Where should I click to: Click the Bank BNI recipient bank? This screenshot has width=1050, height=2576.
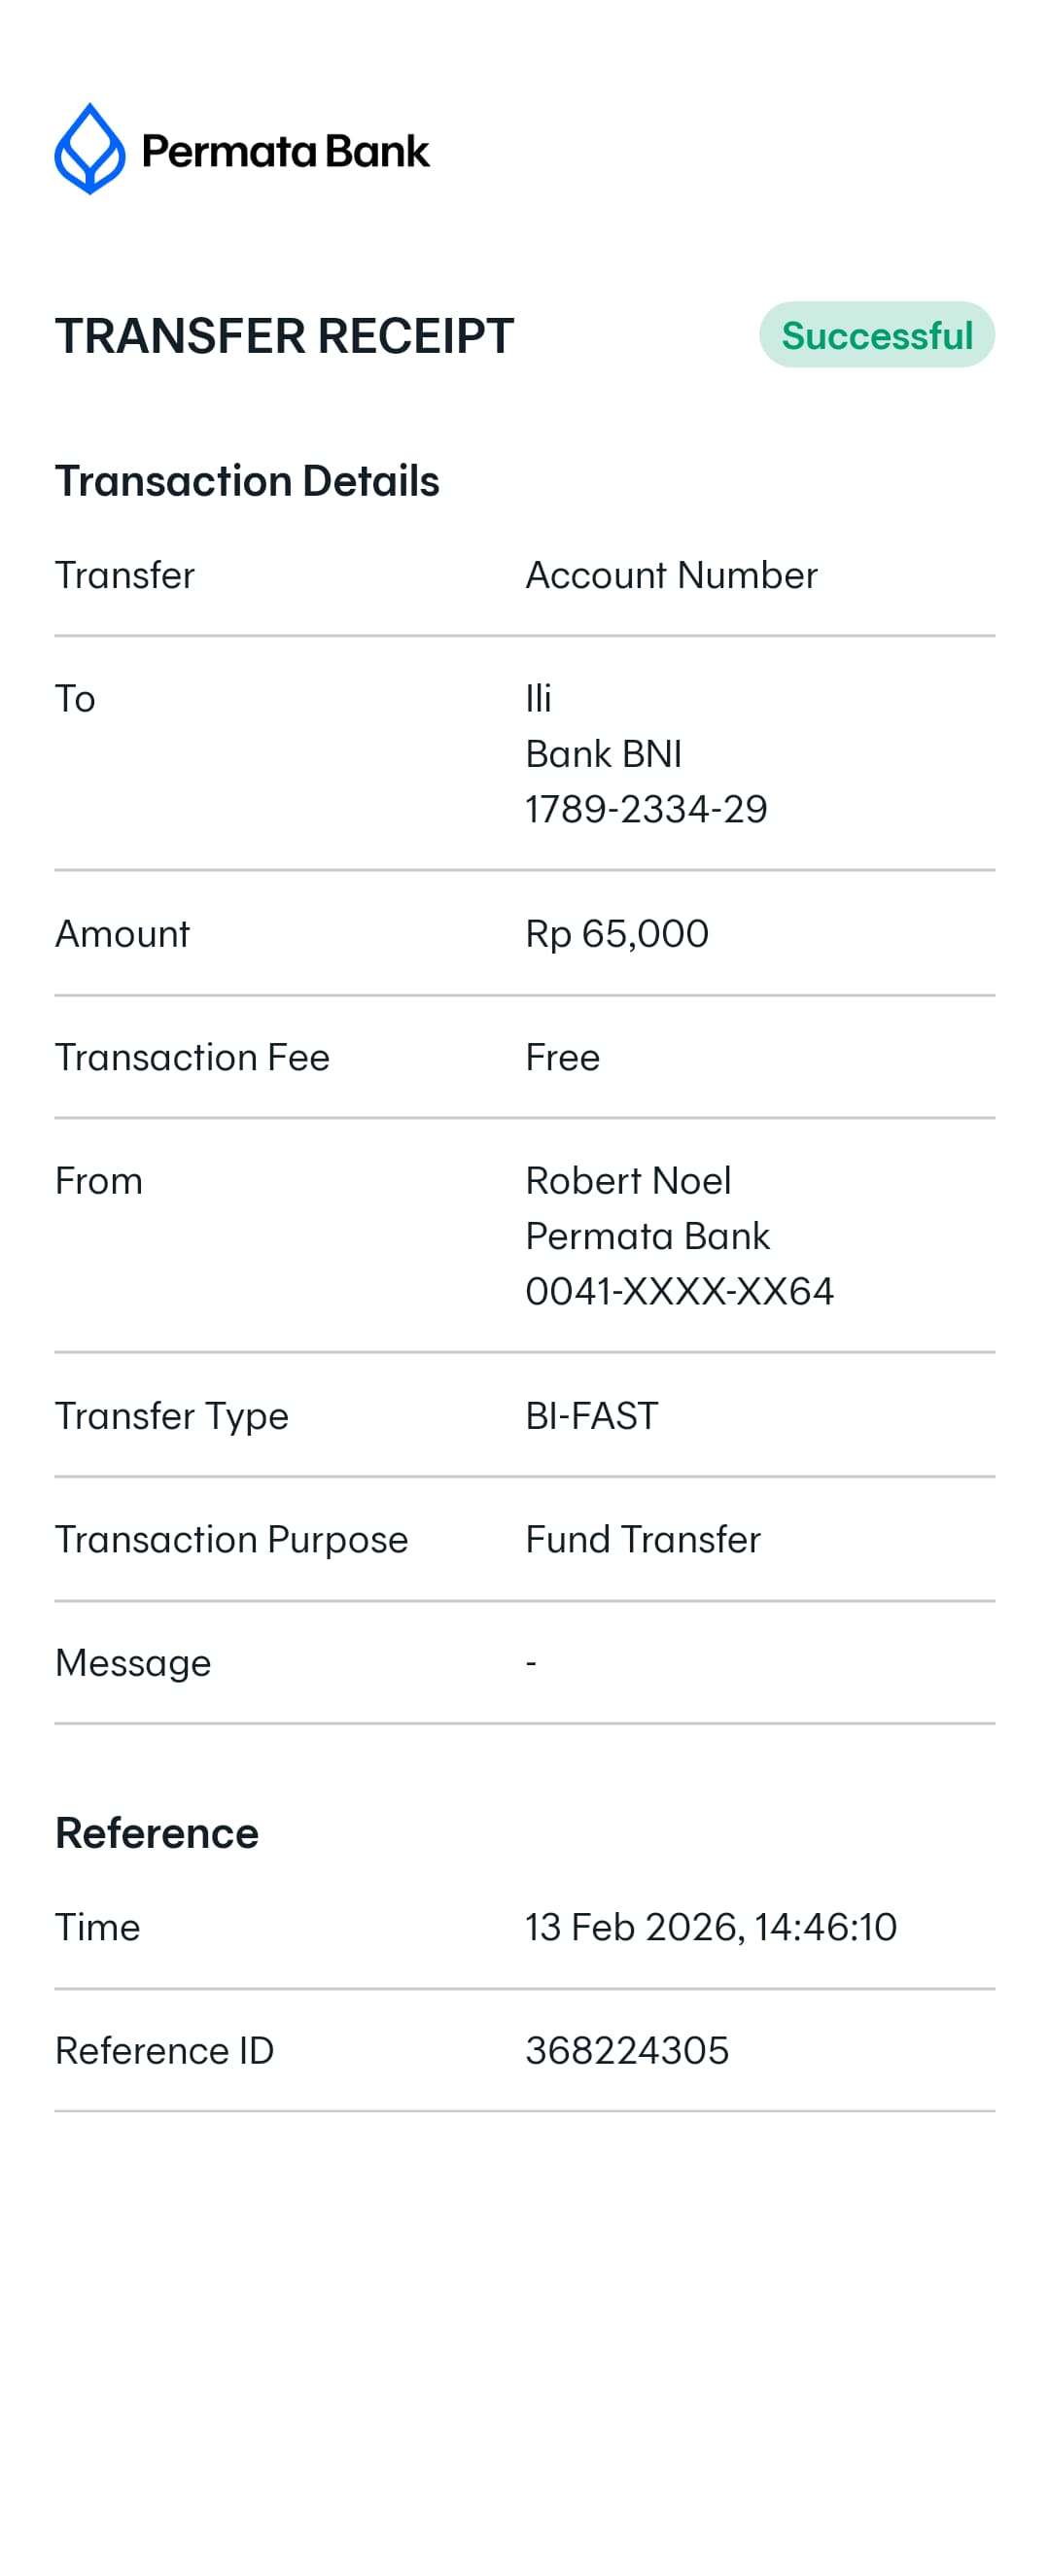(x=603, y=753)
